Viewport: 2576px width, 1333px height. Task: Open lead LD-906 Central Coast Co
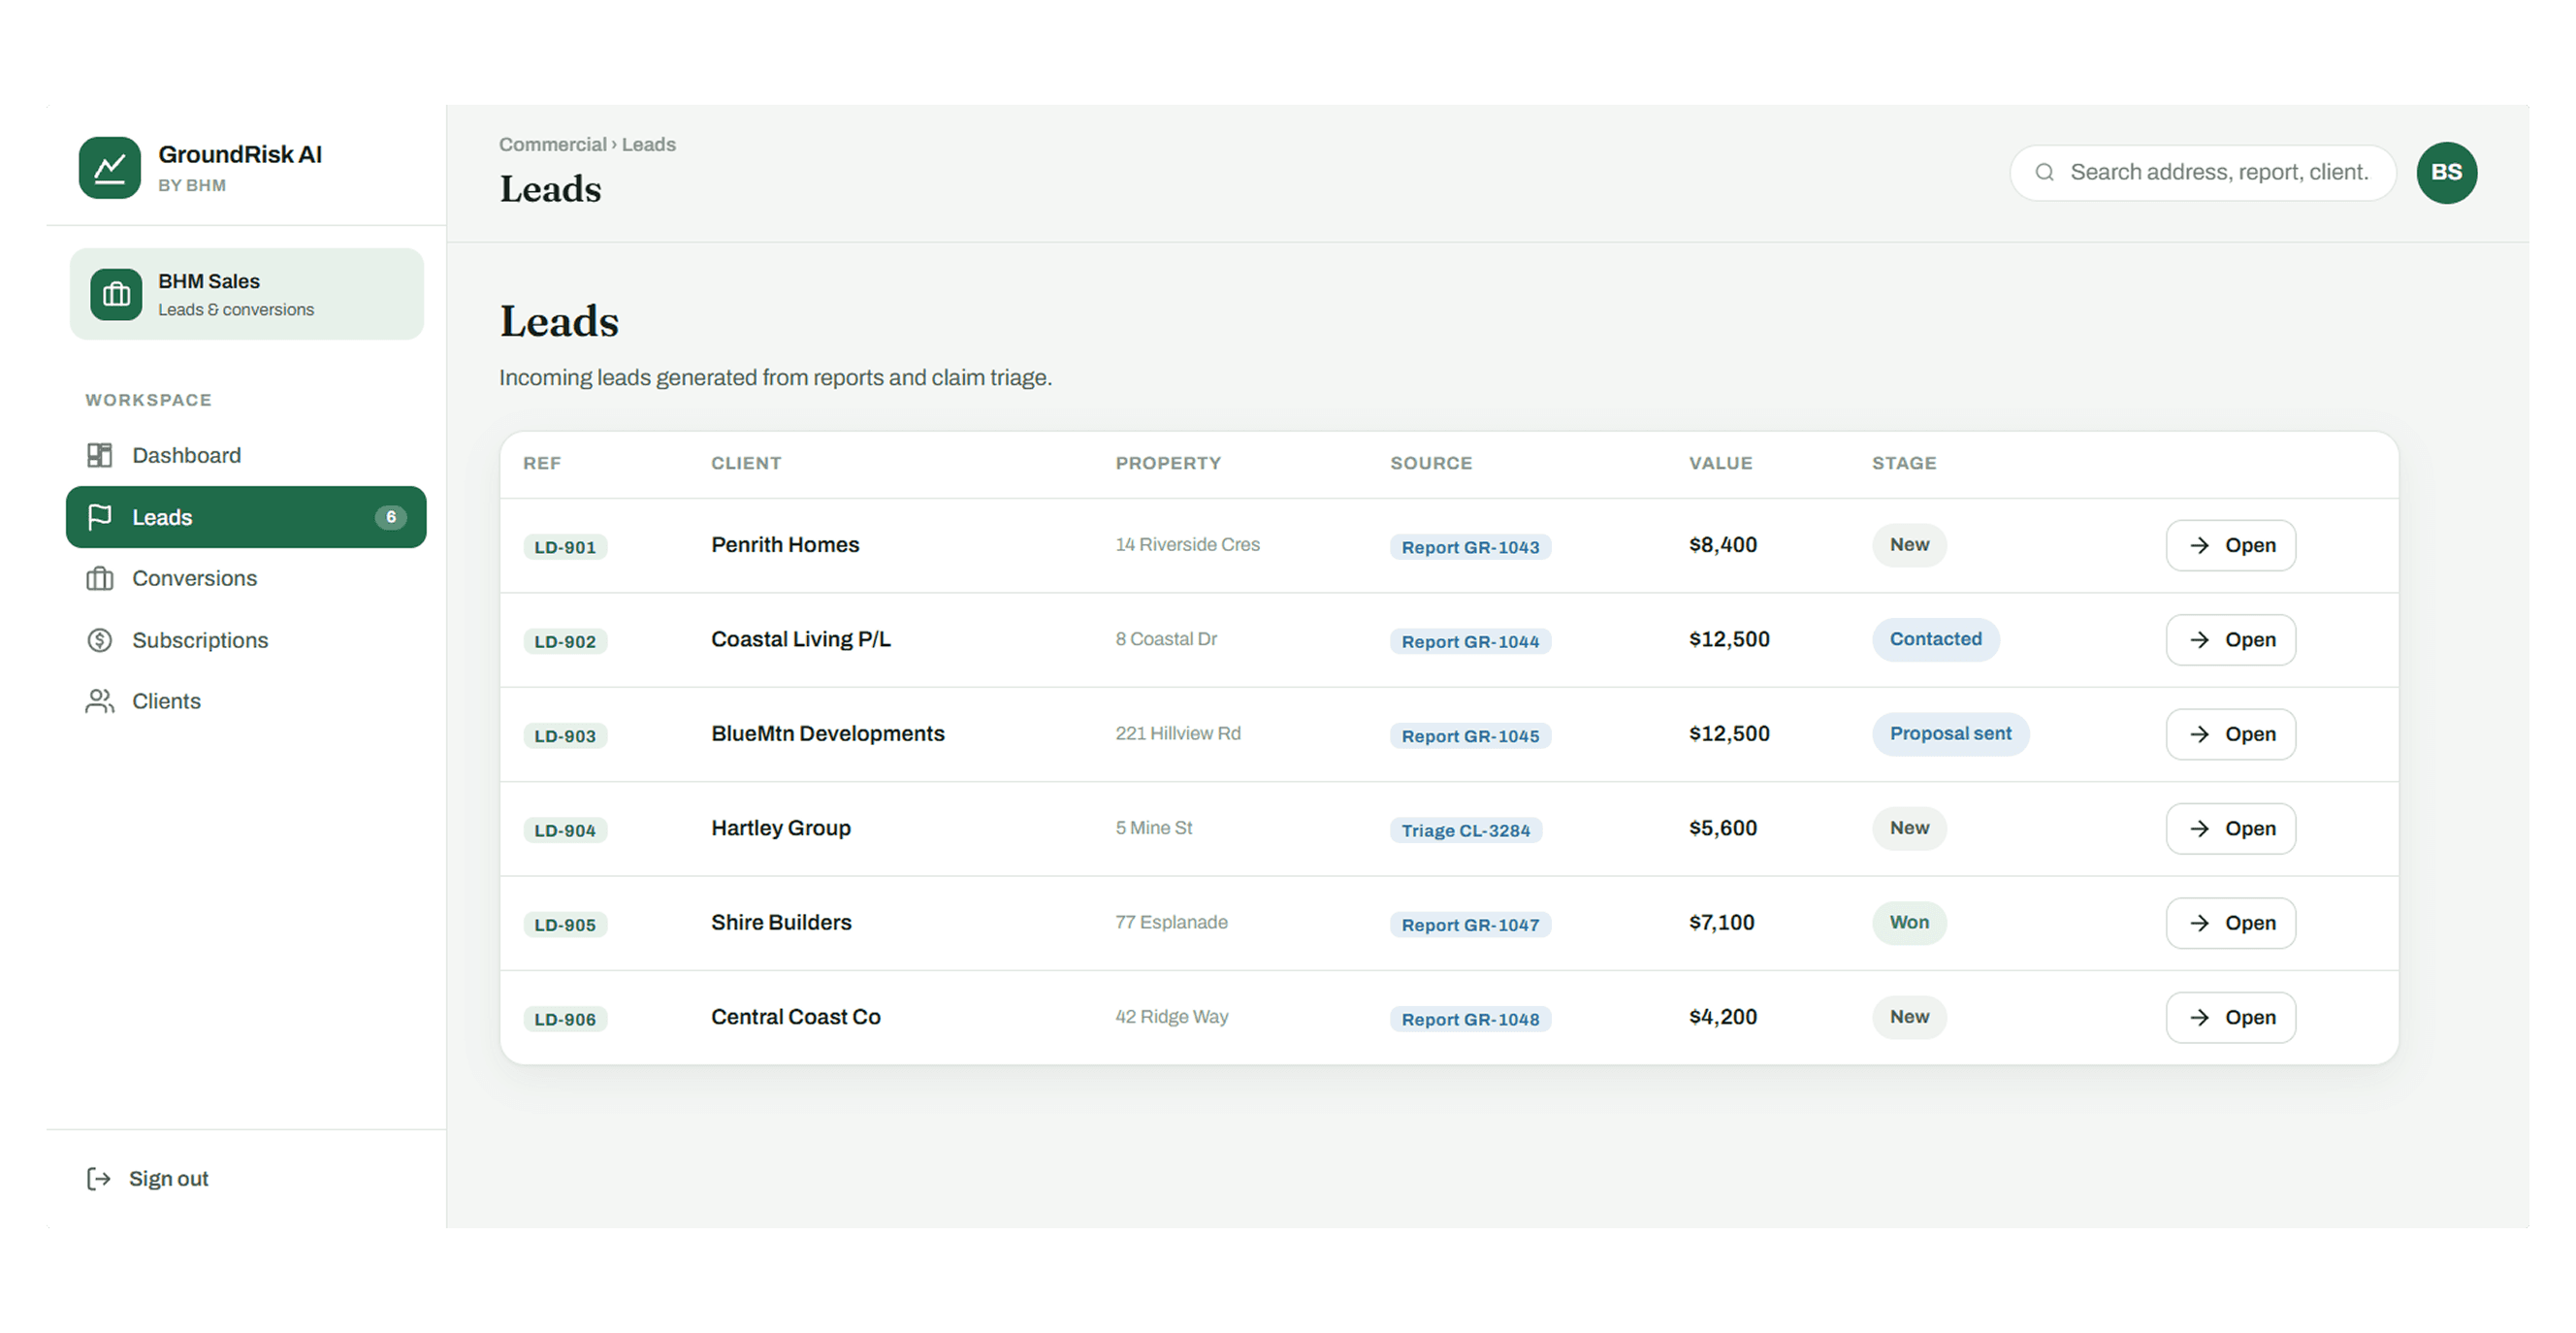tap(2231, 1018)
